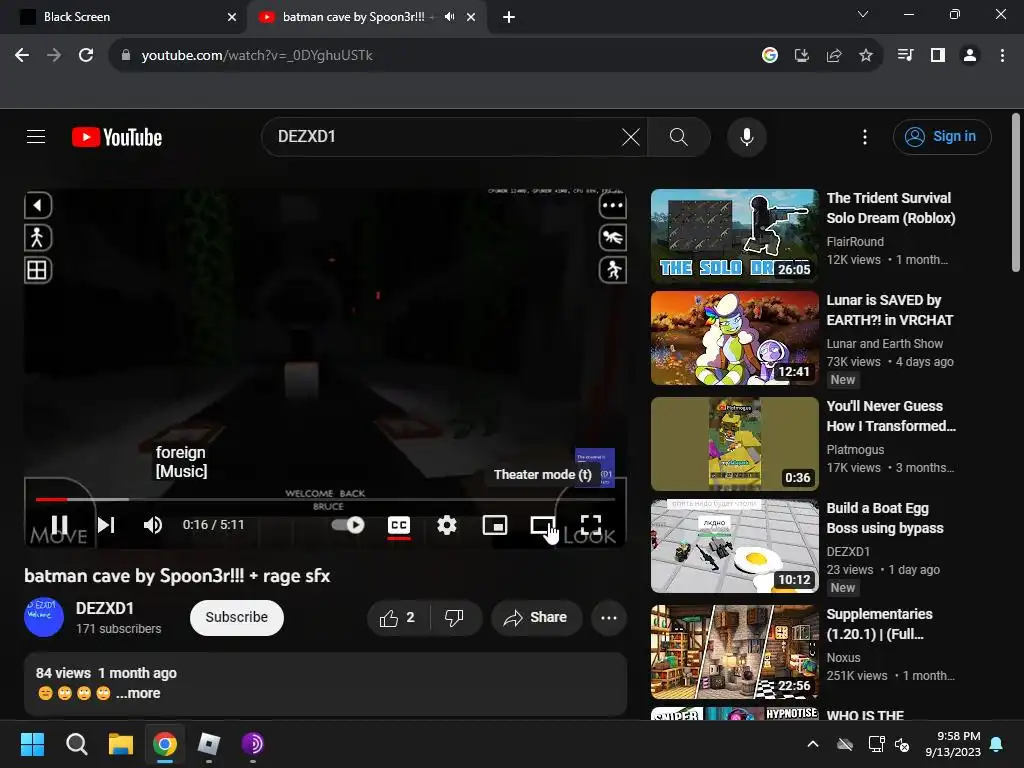Turn off closed captions
Viewport: 1024px width, 768px height.
[398, 525]
